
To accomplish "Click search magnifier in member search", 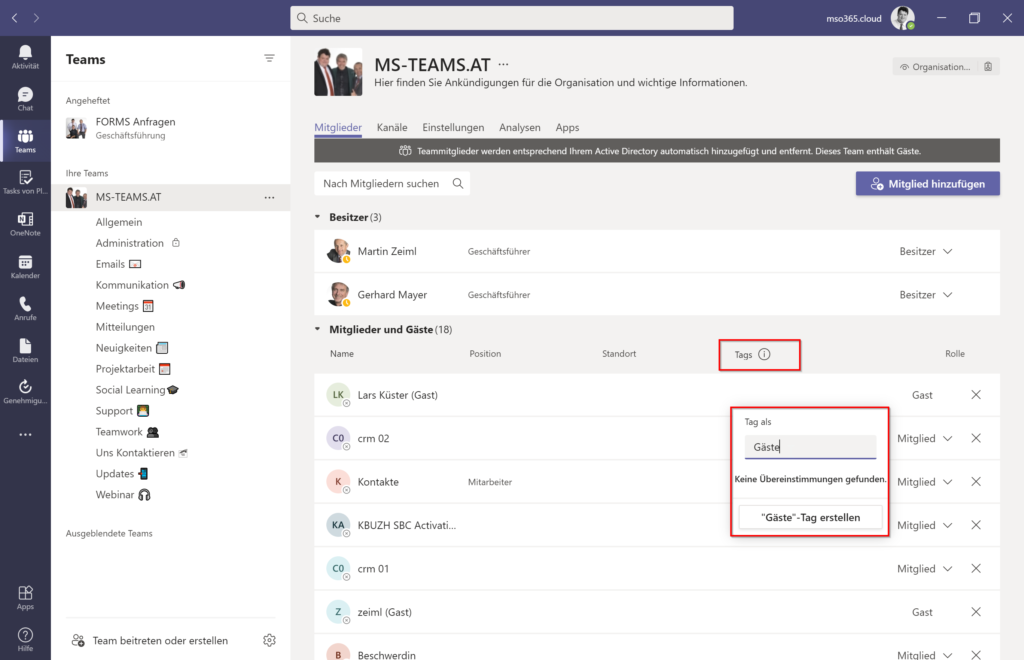I will pos(458,183).
